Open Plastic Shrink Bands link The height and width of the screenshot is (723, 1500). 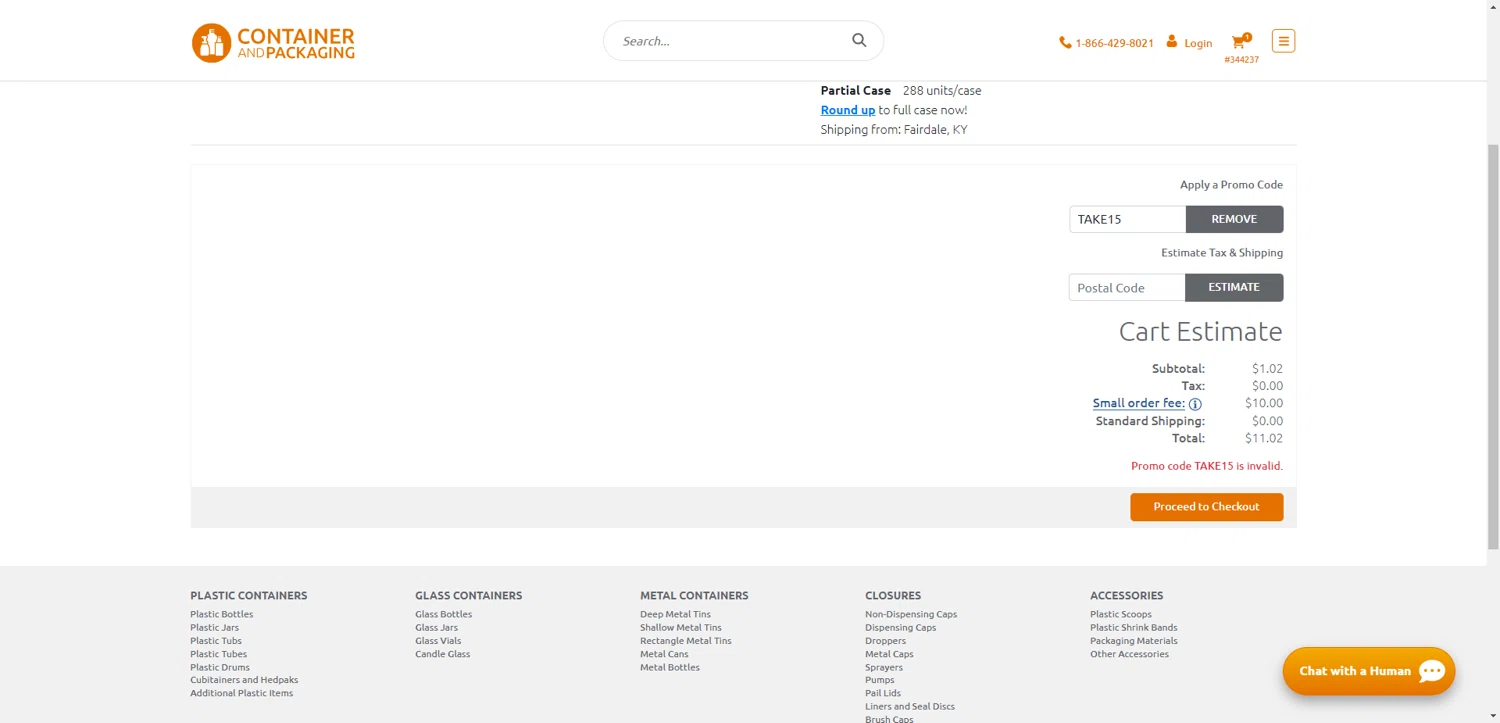1134,627
